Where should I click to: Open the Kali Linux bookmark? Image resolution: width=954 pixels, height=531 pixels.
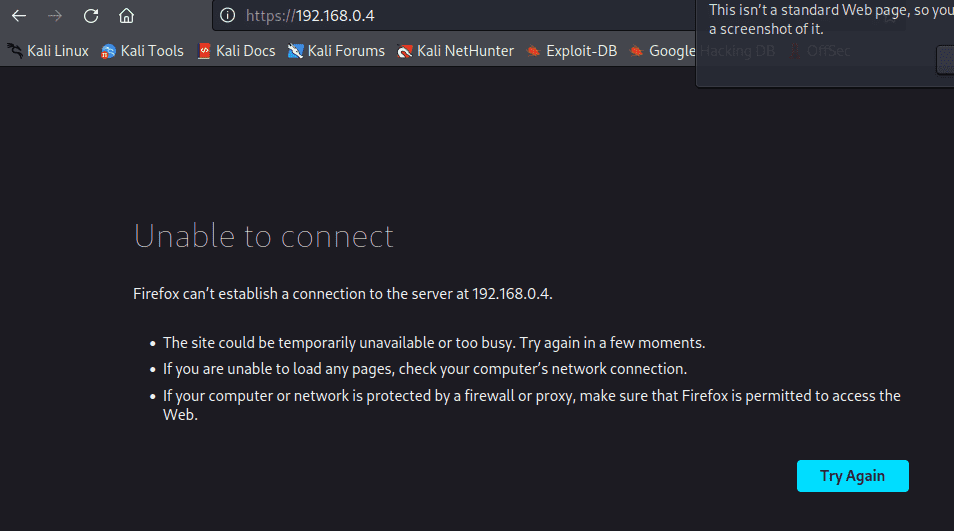point(49,51)
